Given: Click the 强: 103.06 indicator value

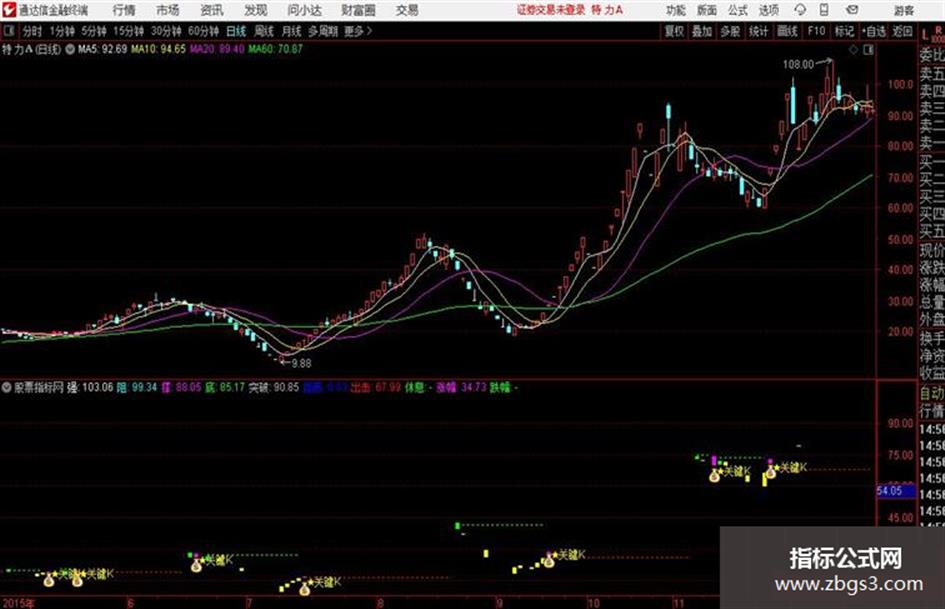Looking at the screenshot, I should point(89,387).
